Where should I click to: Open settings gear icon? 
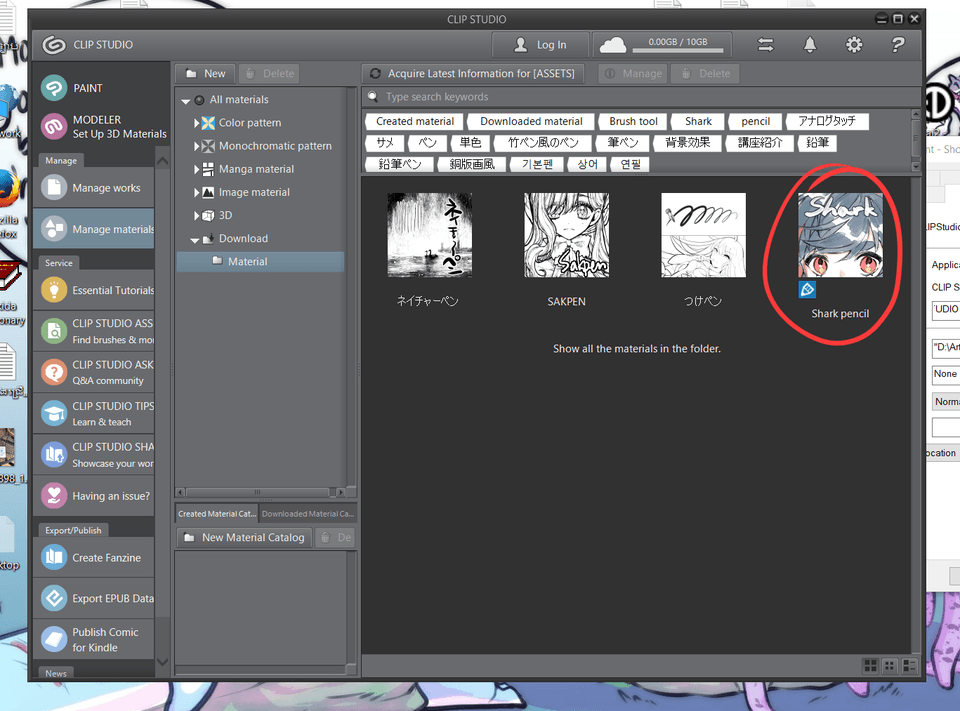pos(854,45)
